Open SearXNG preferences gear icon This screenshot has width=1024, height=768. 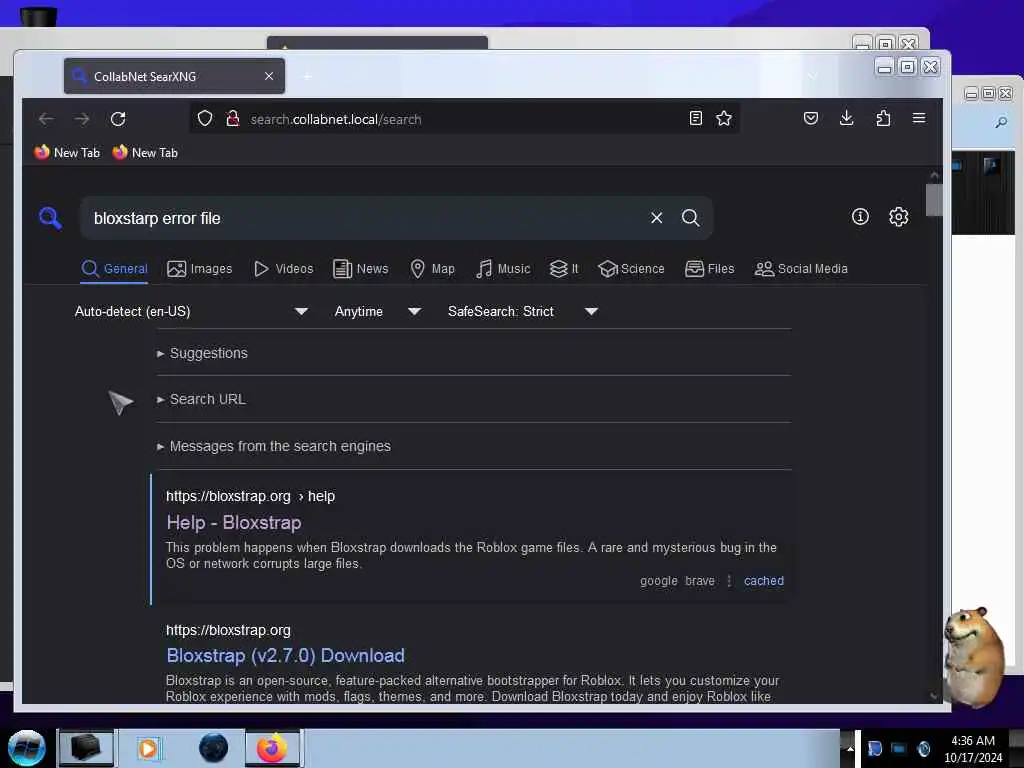coord(899,217)
